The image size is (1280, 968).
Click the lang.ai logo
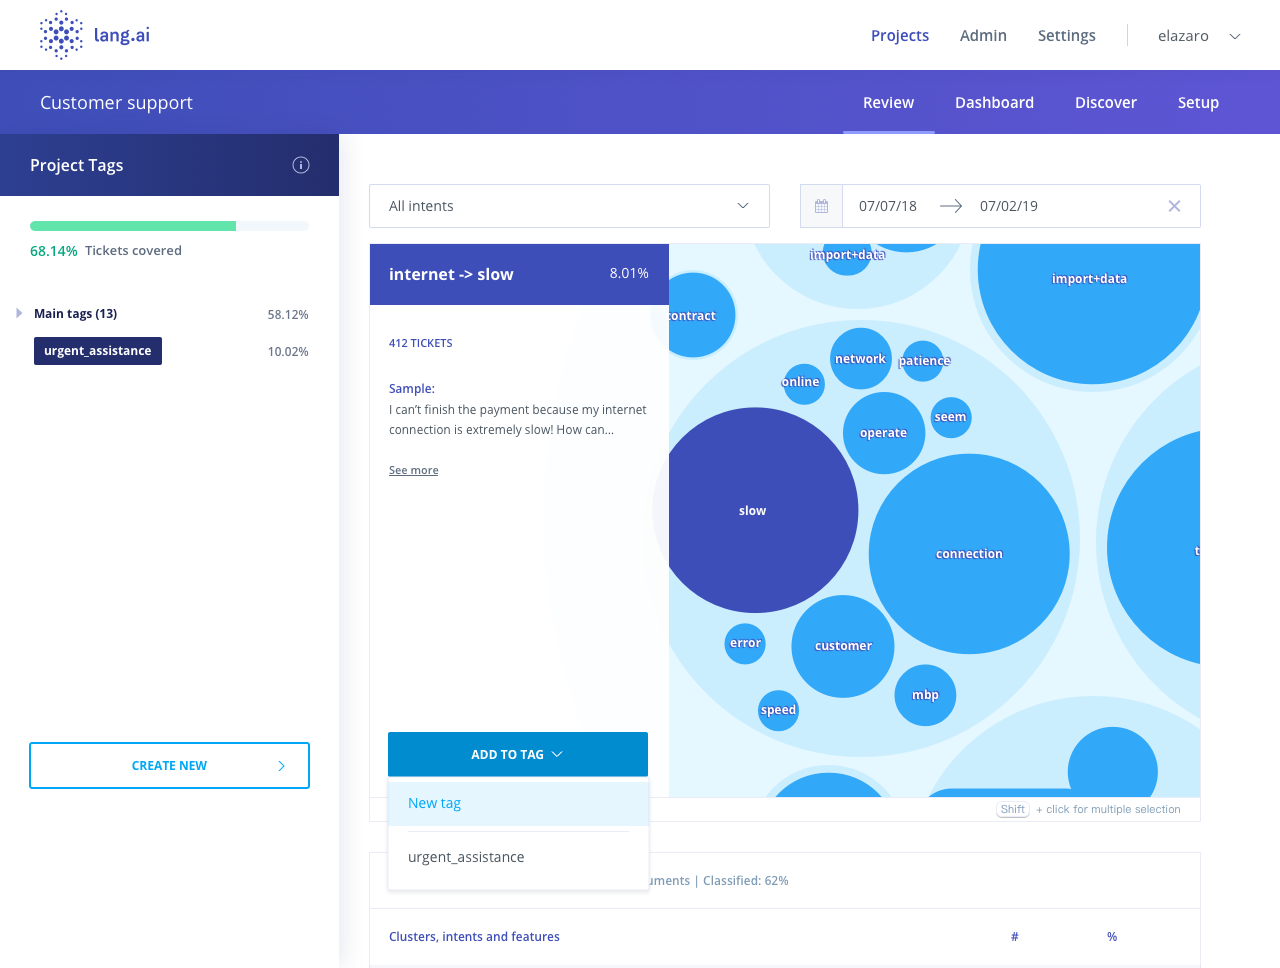coord(95,35)
